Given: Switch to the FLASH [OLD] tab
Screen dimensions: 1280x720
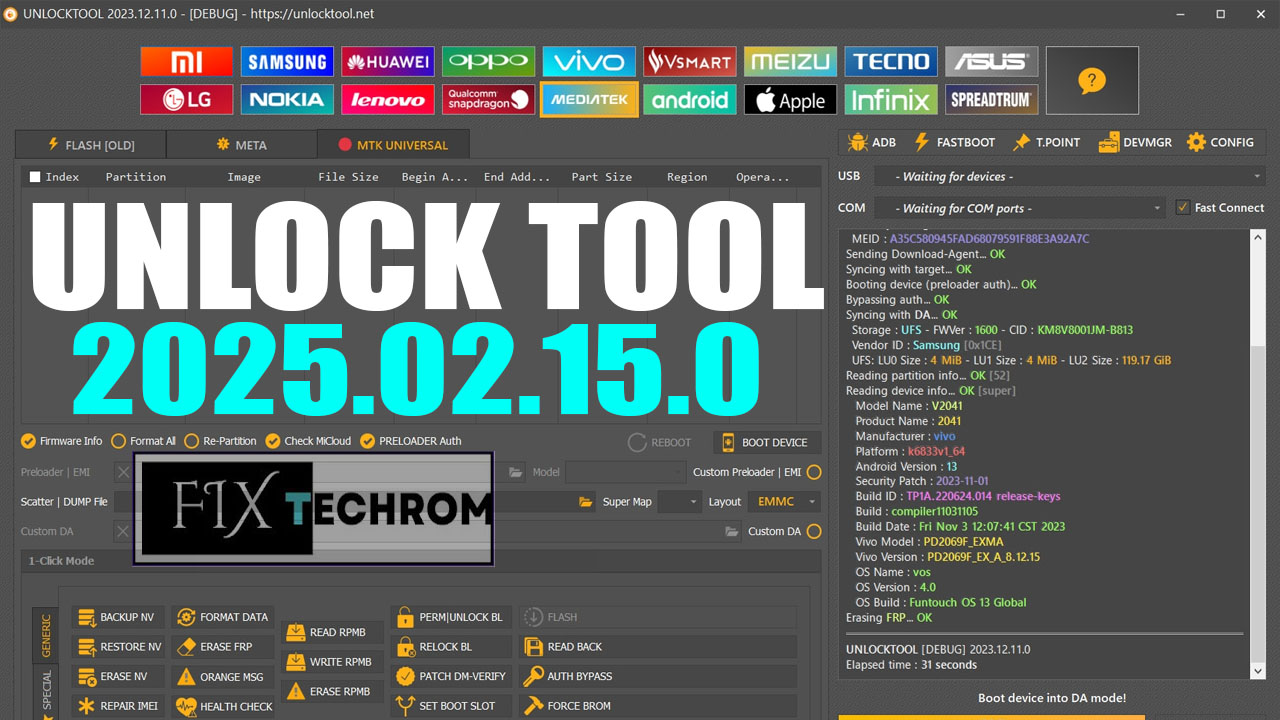Looking at the screenshot, I should pyautogui.click(x=91, y=145).
